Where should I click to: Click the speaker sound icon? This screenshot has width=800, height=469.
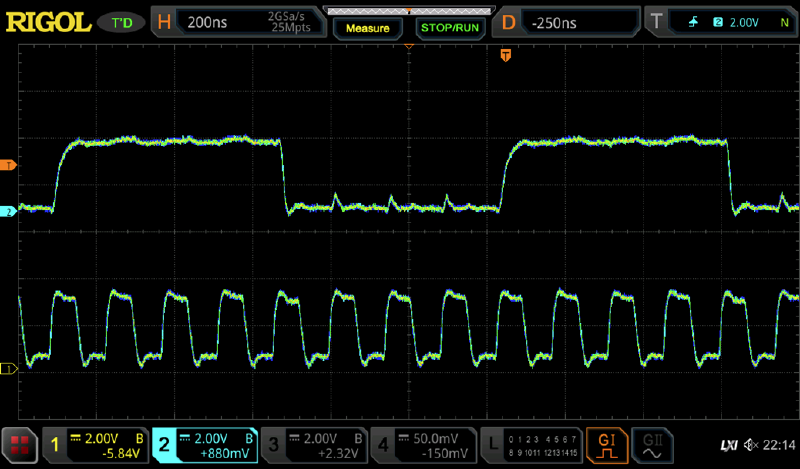click(749, 444)
